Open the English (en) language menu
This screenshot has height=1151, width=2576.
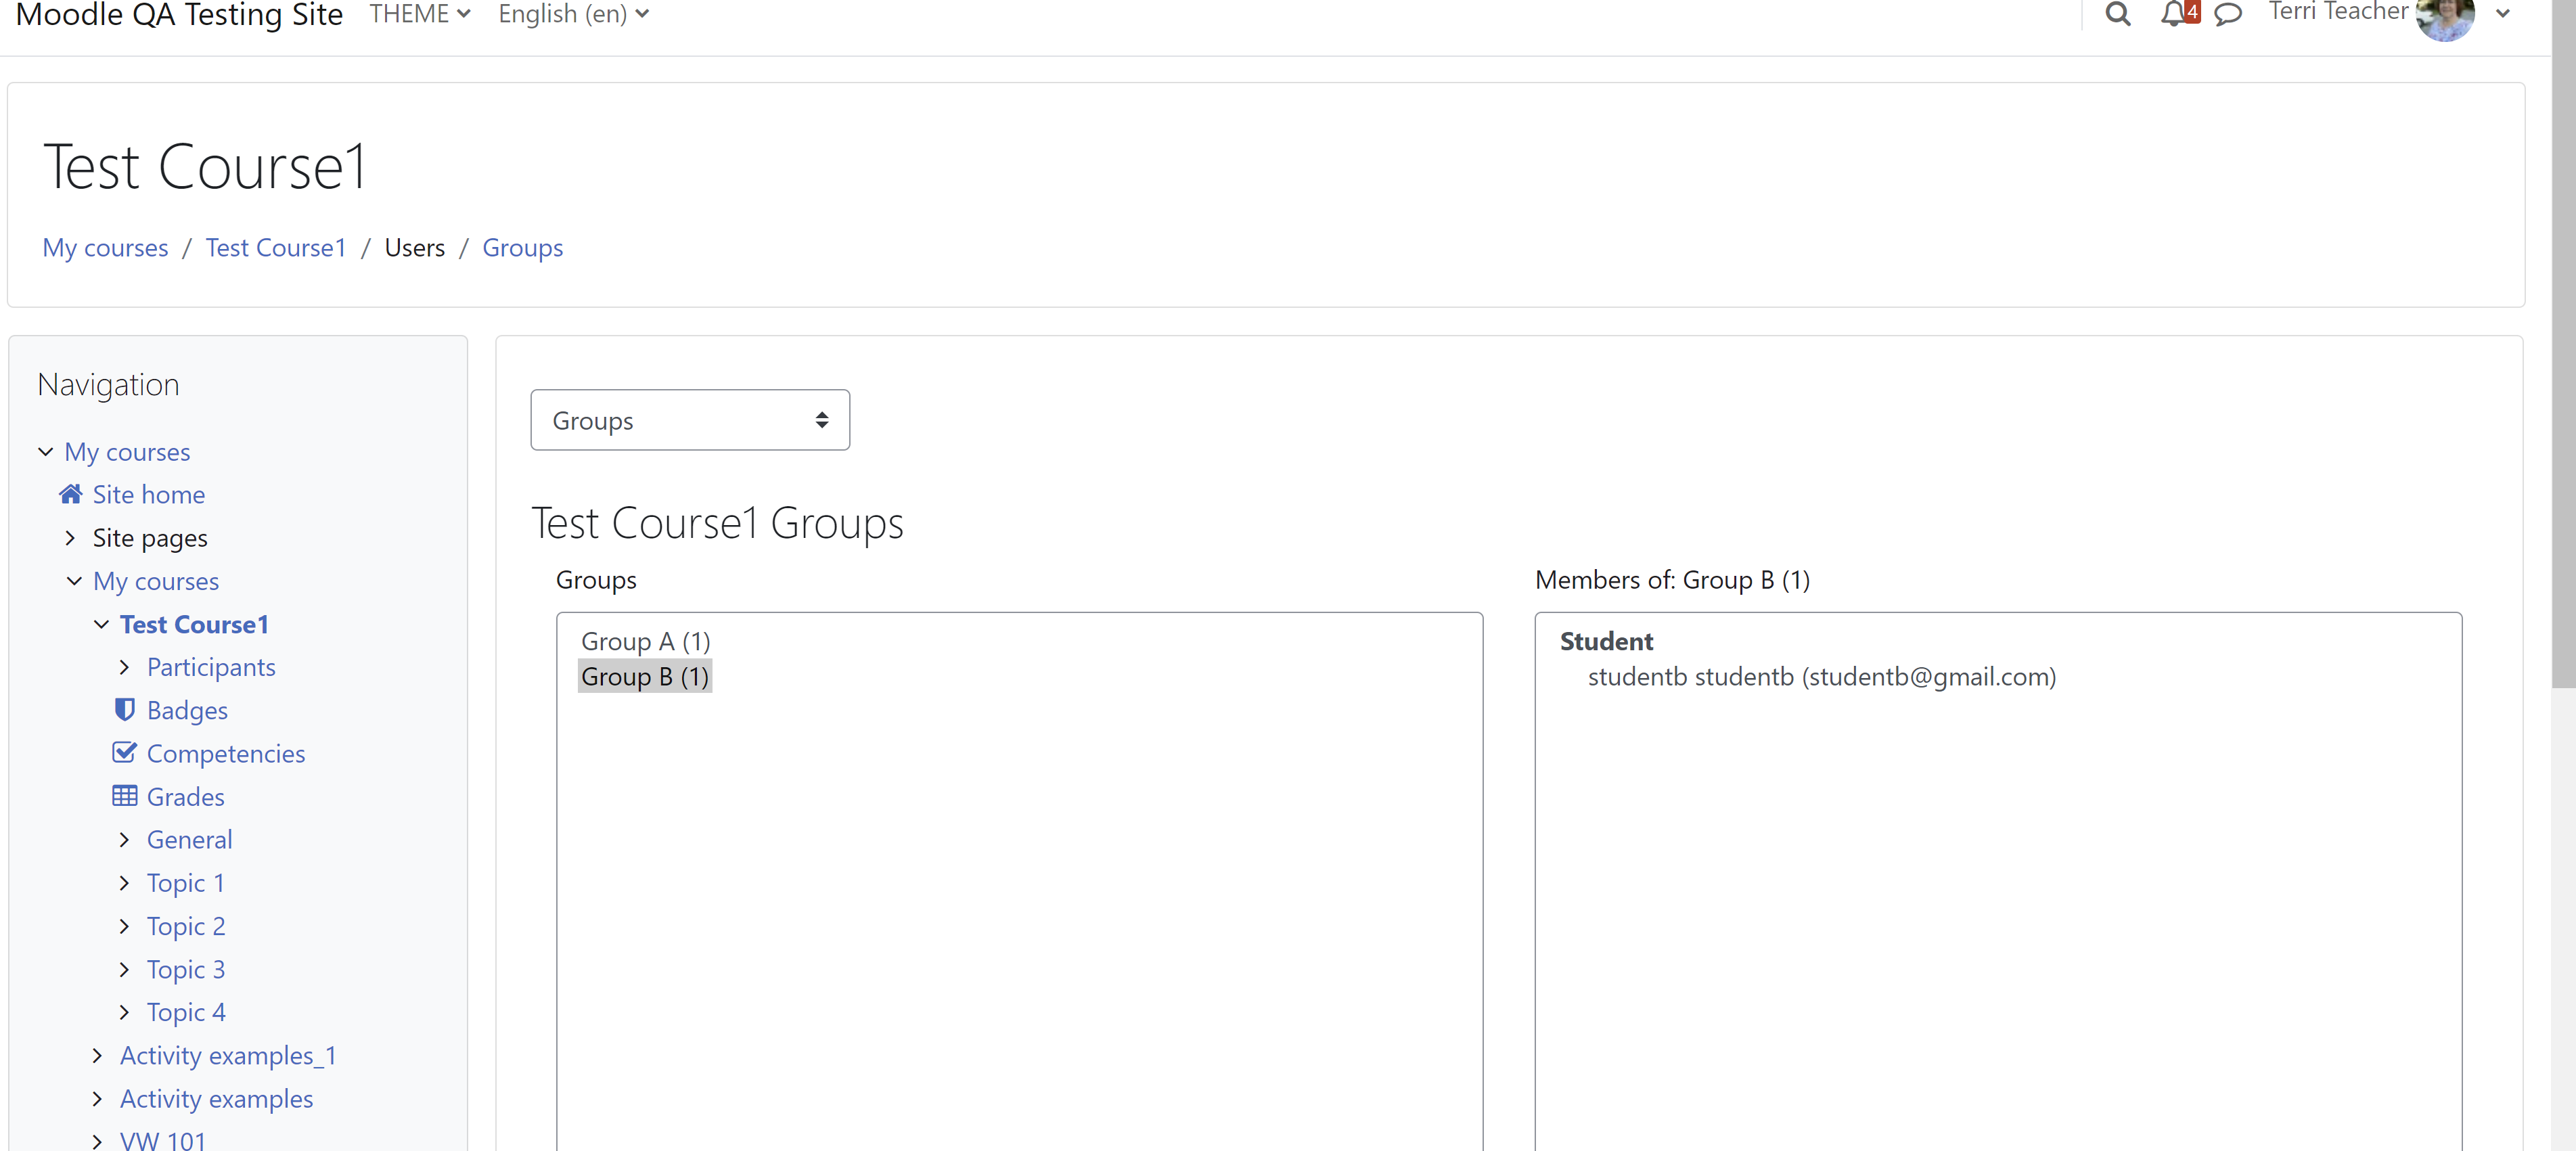pyautogui.click(x=574, y=14)
